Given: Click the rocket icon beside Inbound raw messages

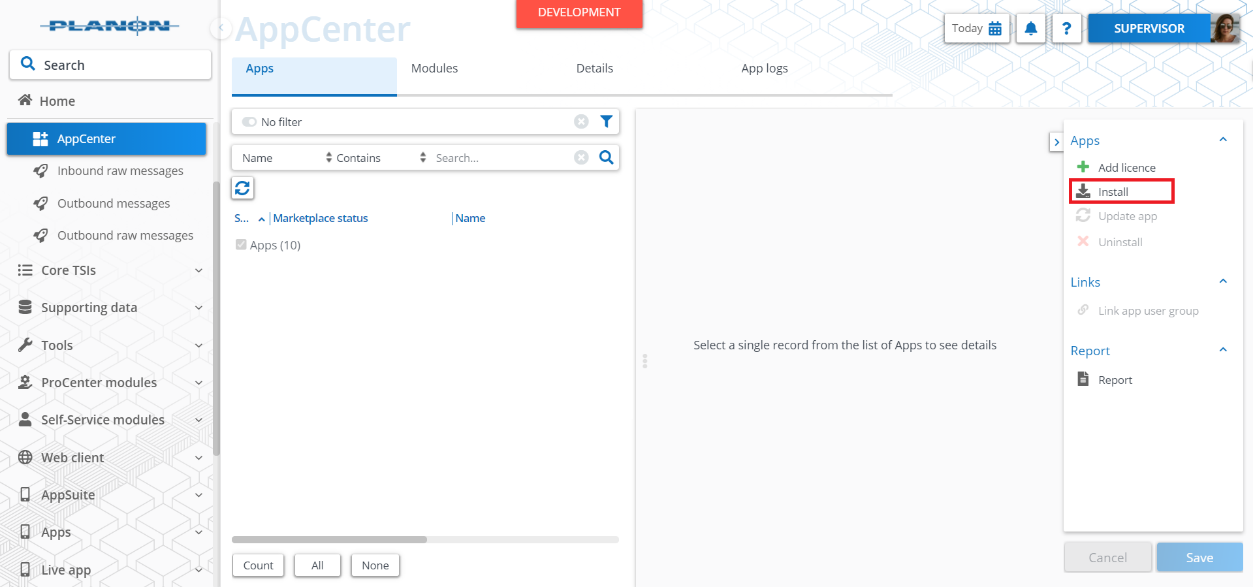Looking at the screenshot, I should coord(40,171).
